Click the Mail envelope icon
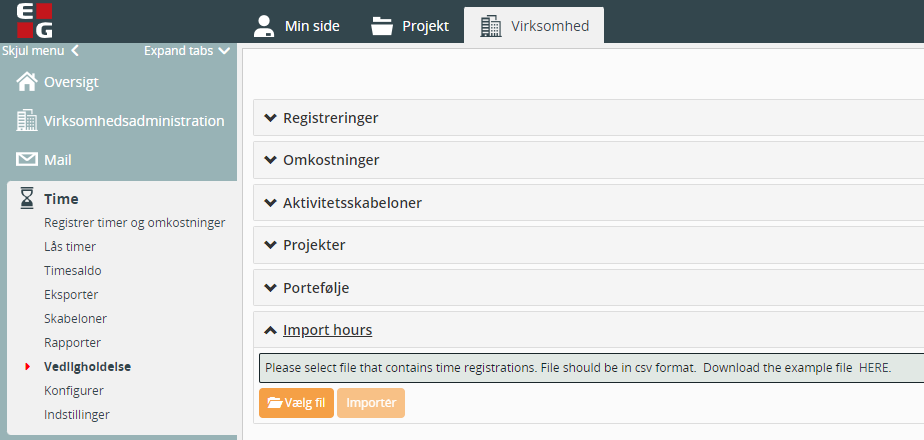The image size is (924, 440). tap(27, 159)
